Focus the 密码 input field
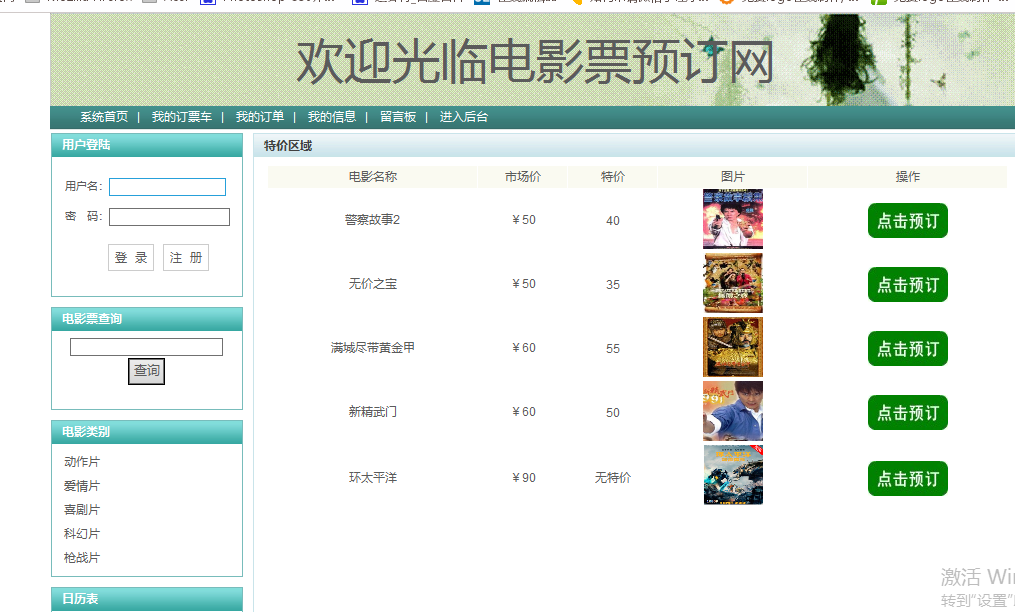1015x612 pixels. tap(169, 217)
